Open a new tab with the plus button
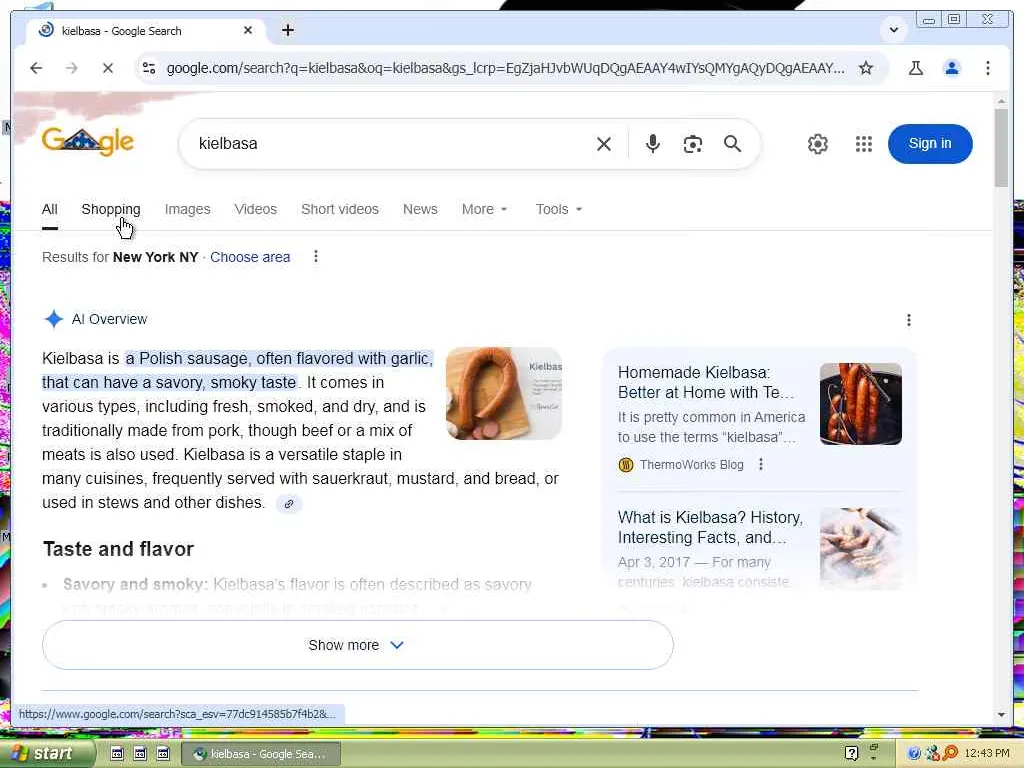The image size is (1024, 768). point(288,30)
